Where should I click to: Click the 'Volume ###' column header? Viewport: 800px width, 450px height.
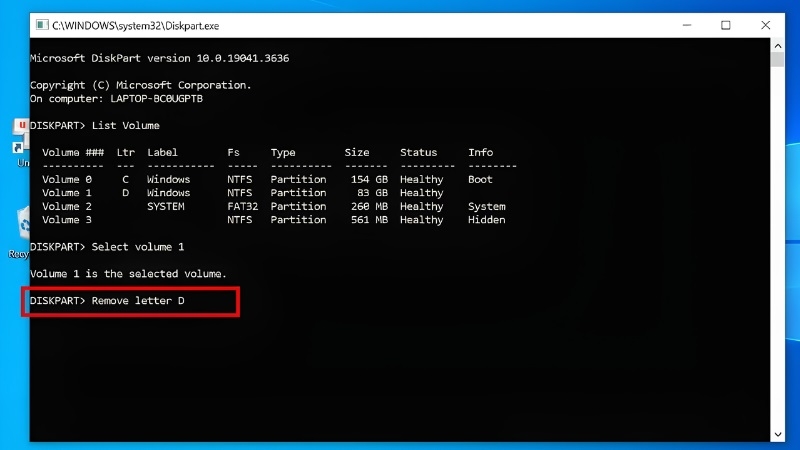pyautogui.click(x=73, y=153)
